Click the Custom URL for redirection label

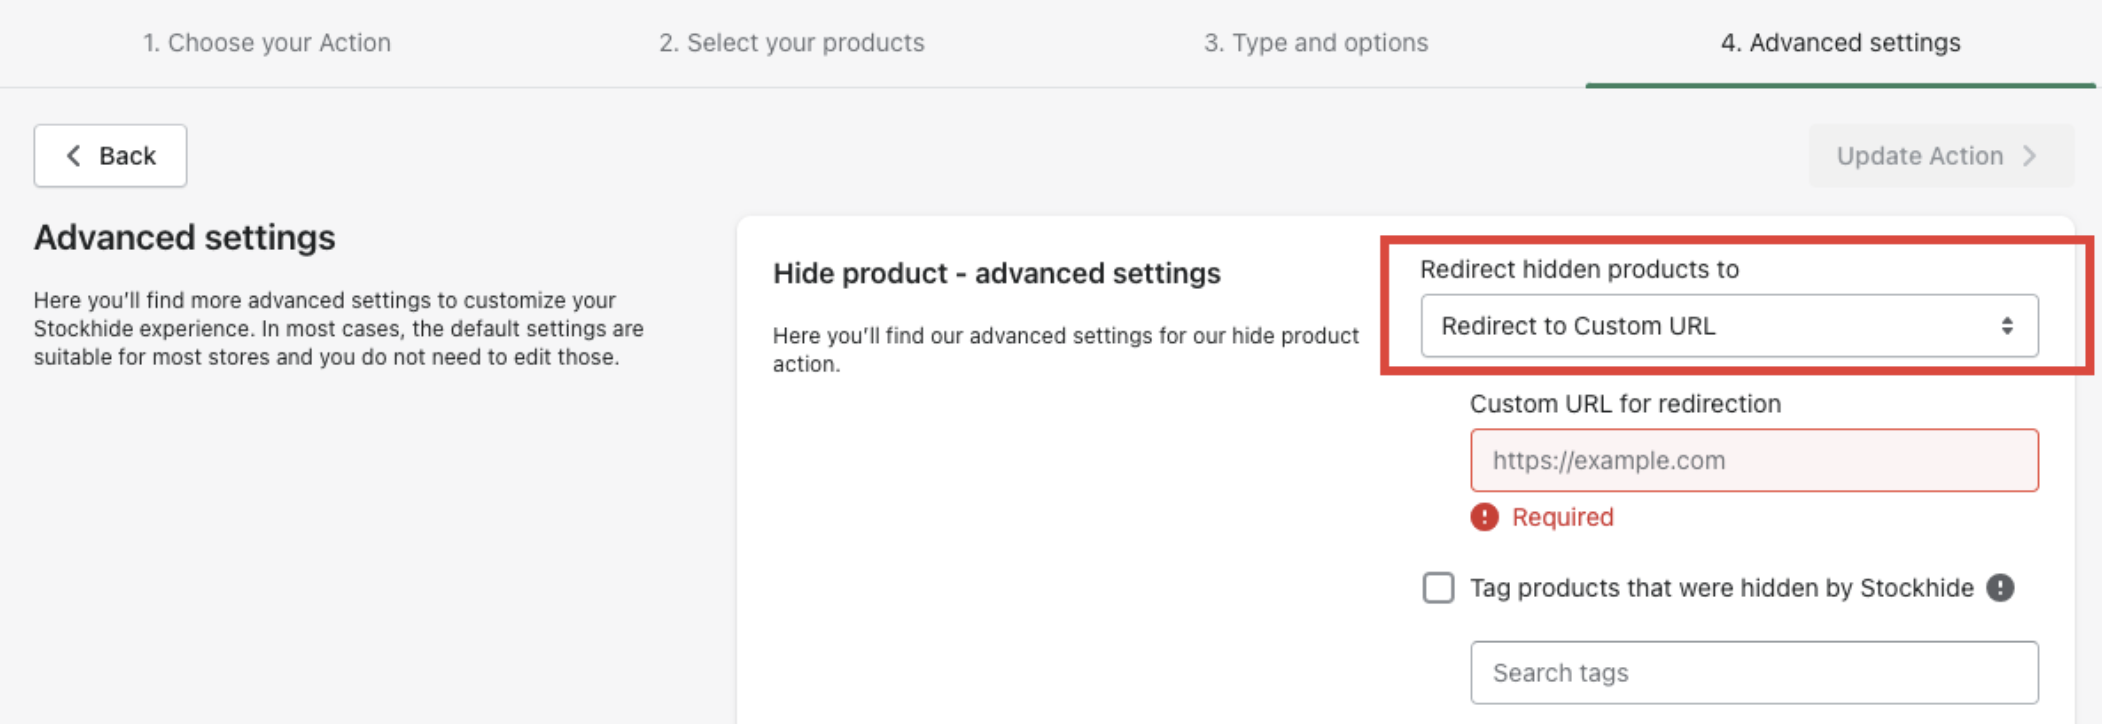(x=1625, y=404)
